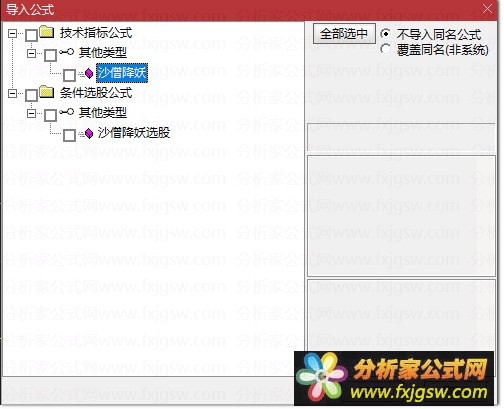Click the key icon beside 其他类型 under 技术指标公式
The image size is (504, 409).
(x=67, y=52)
